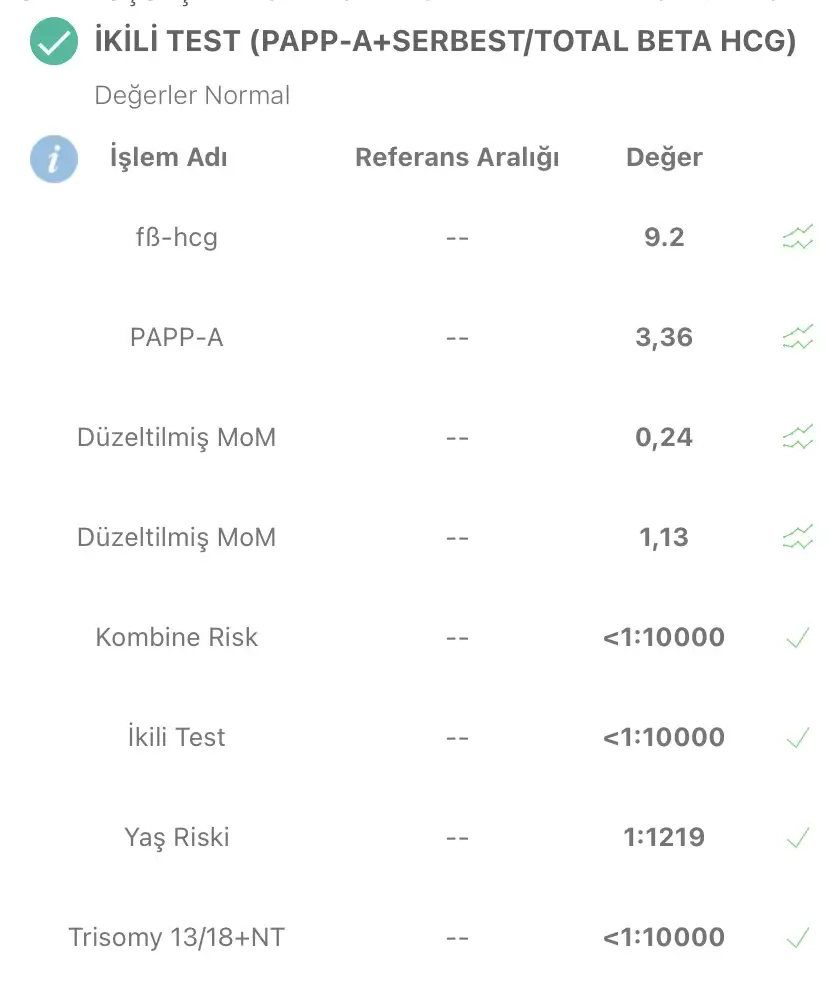Click the Değerler Normal status text
The image size is (828, 987).
point(192,96)
